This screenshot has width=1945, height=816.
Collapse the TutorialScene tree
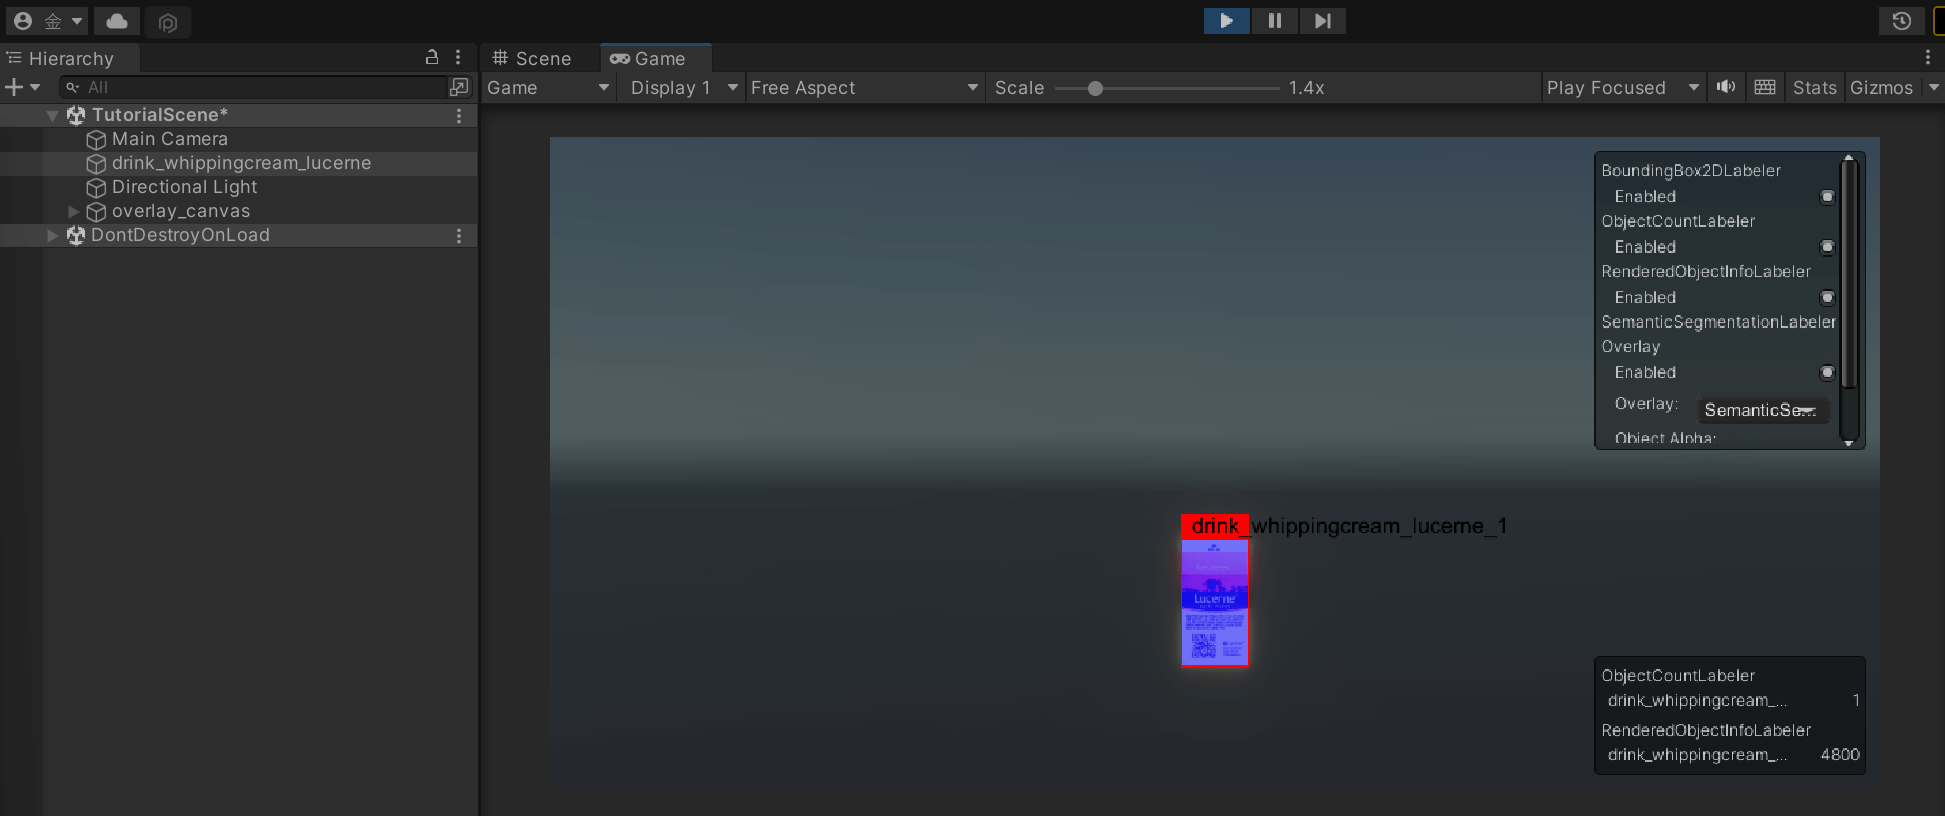(x=52, y=115)
